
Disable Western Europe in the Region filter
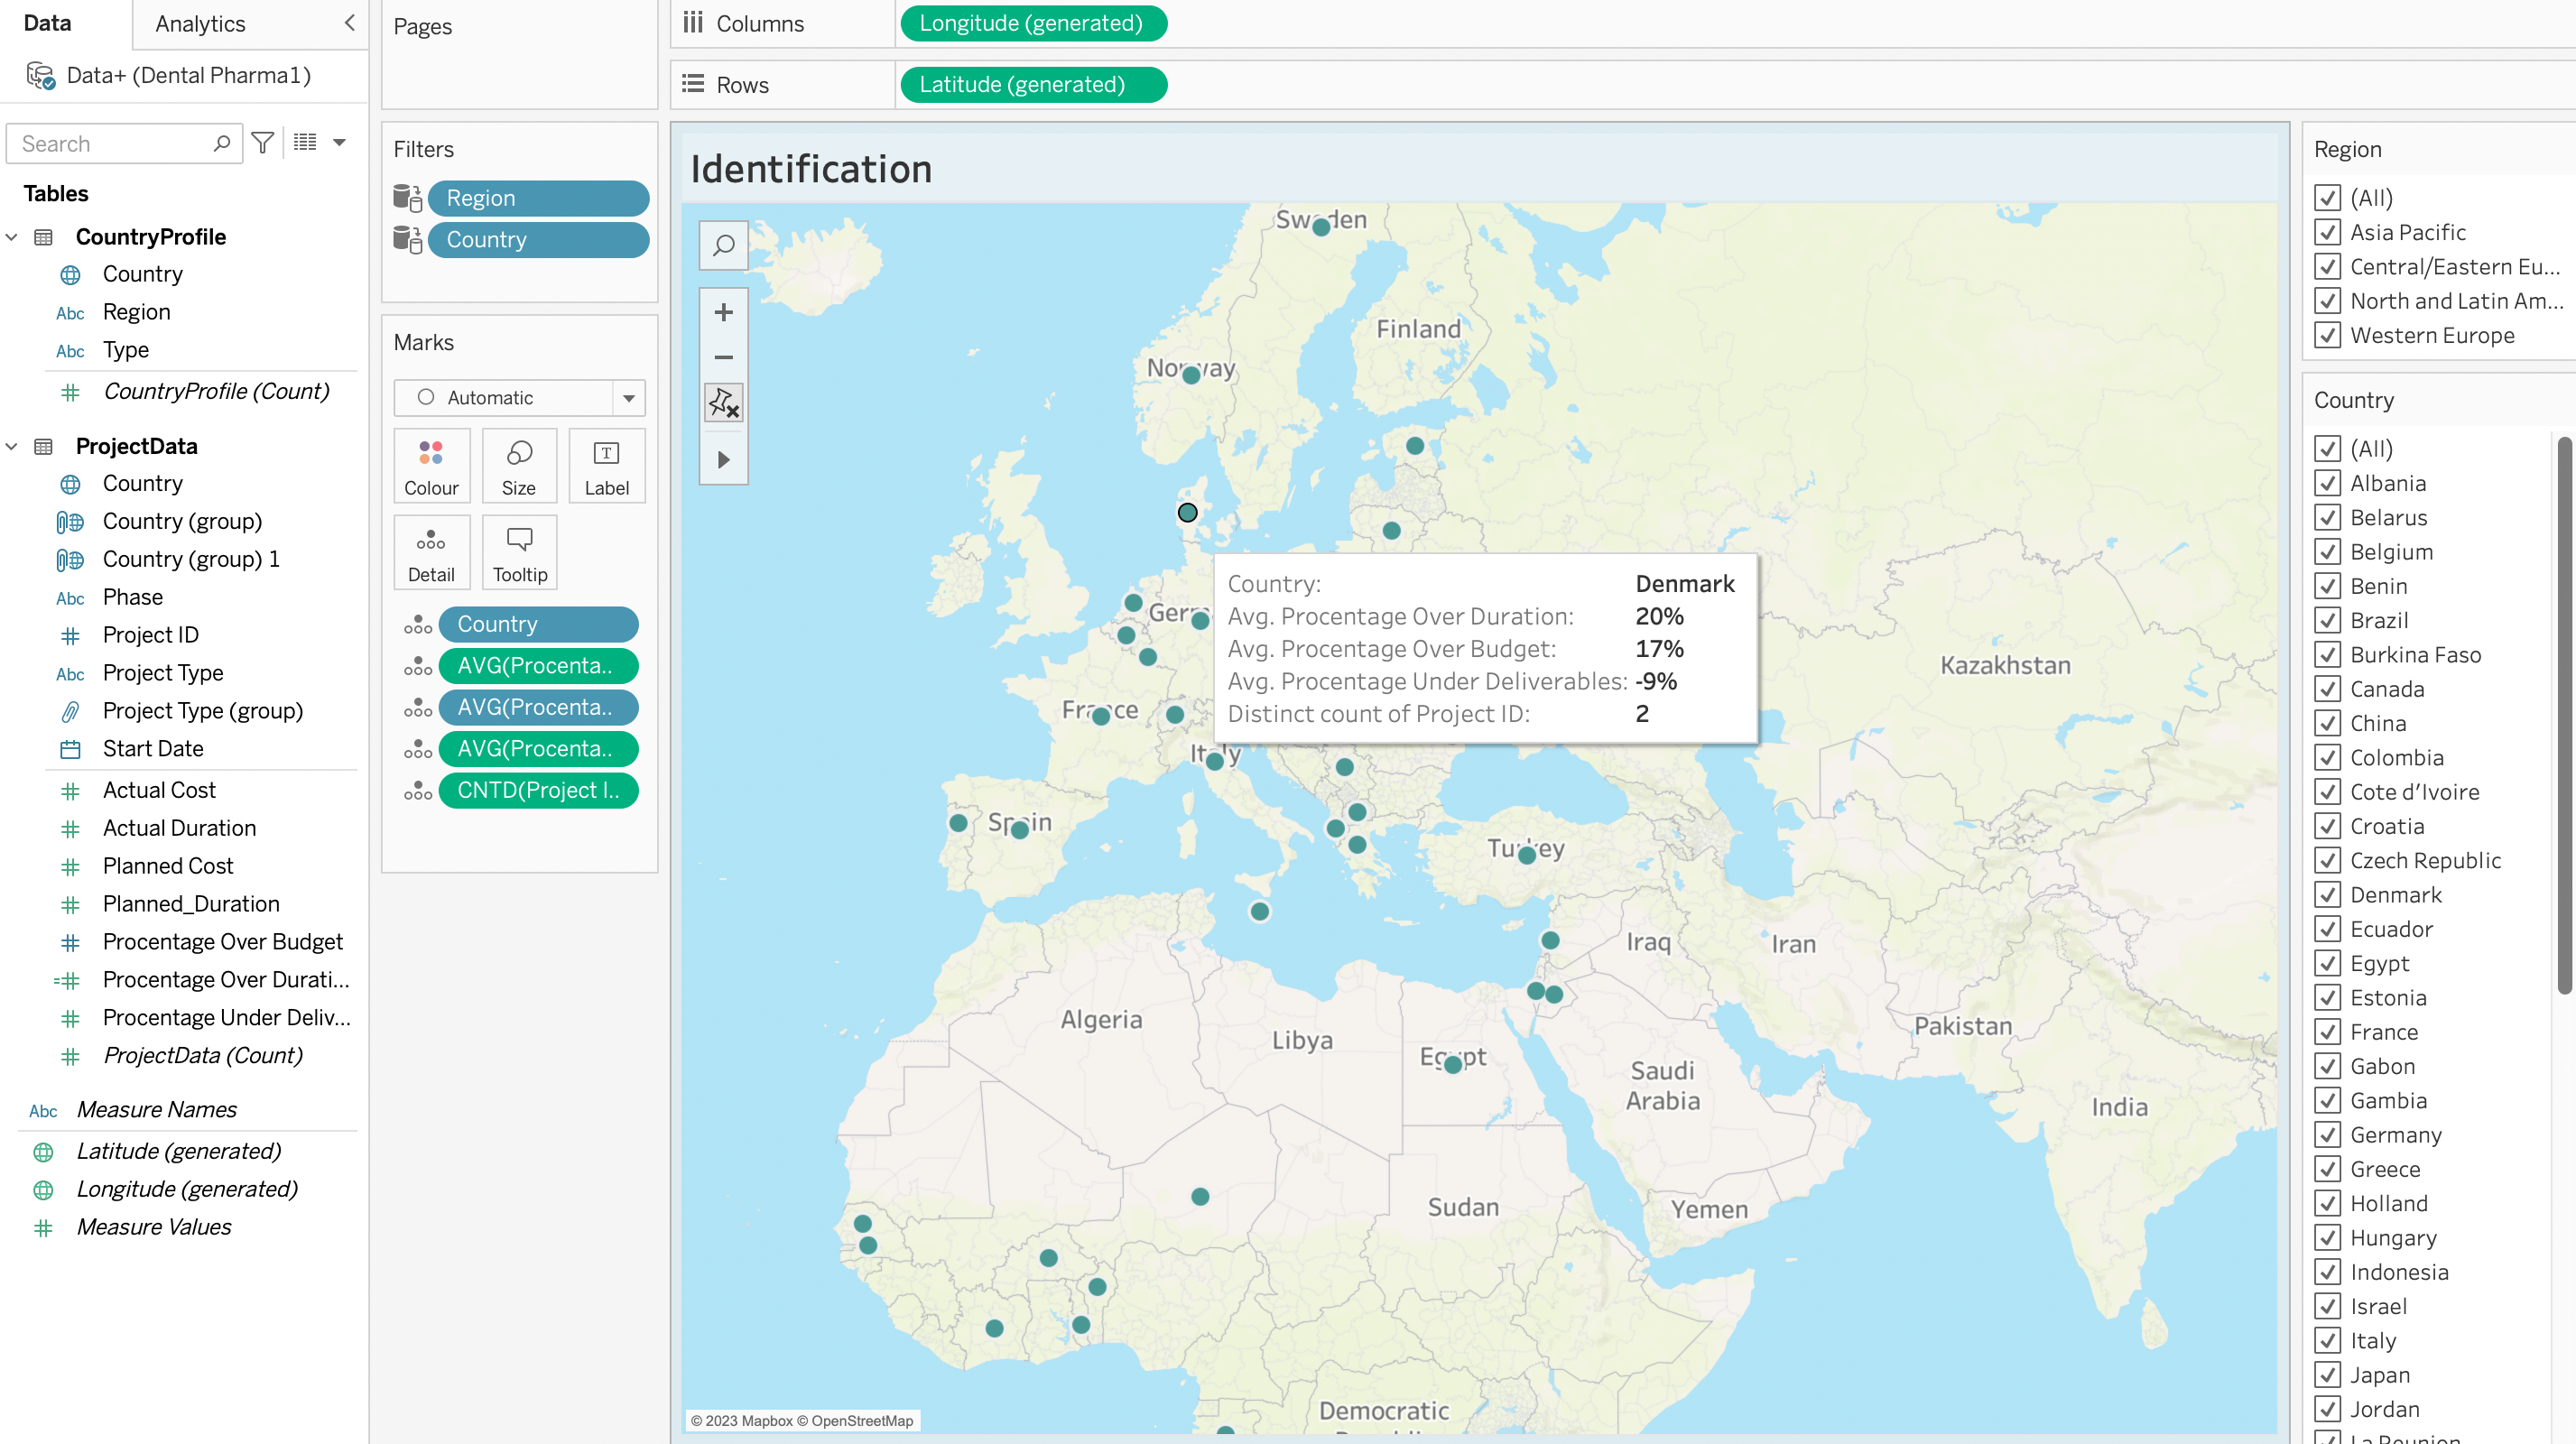(2328, 335)
